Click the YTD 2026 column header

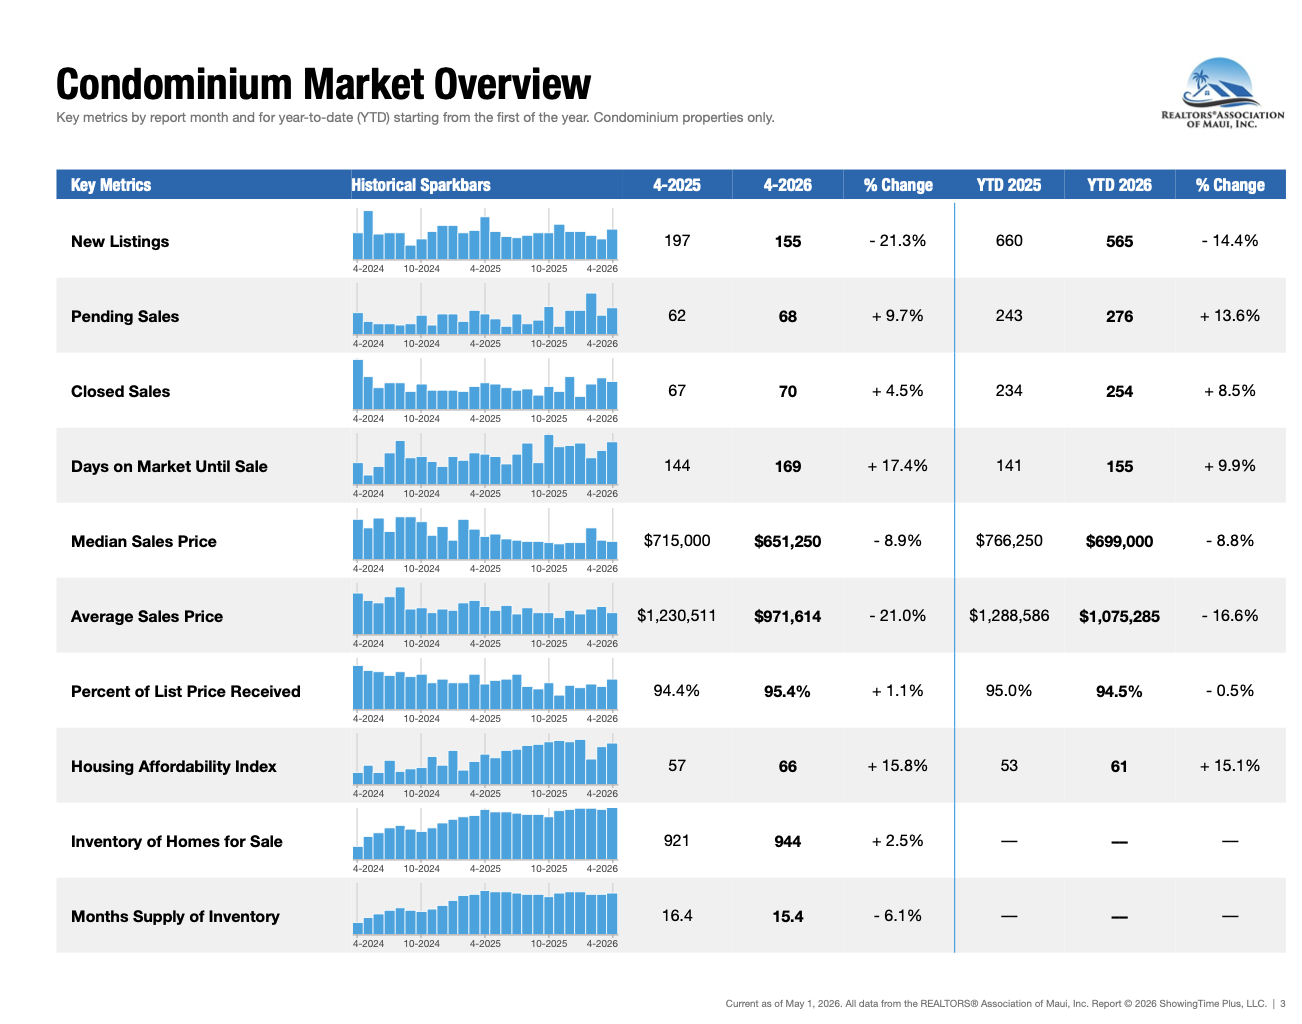tap(1119, 185)
